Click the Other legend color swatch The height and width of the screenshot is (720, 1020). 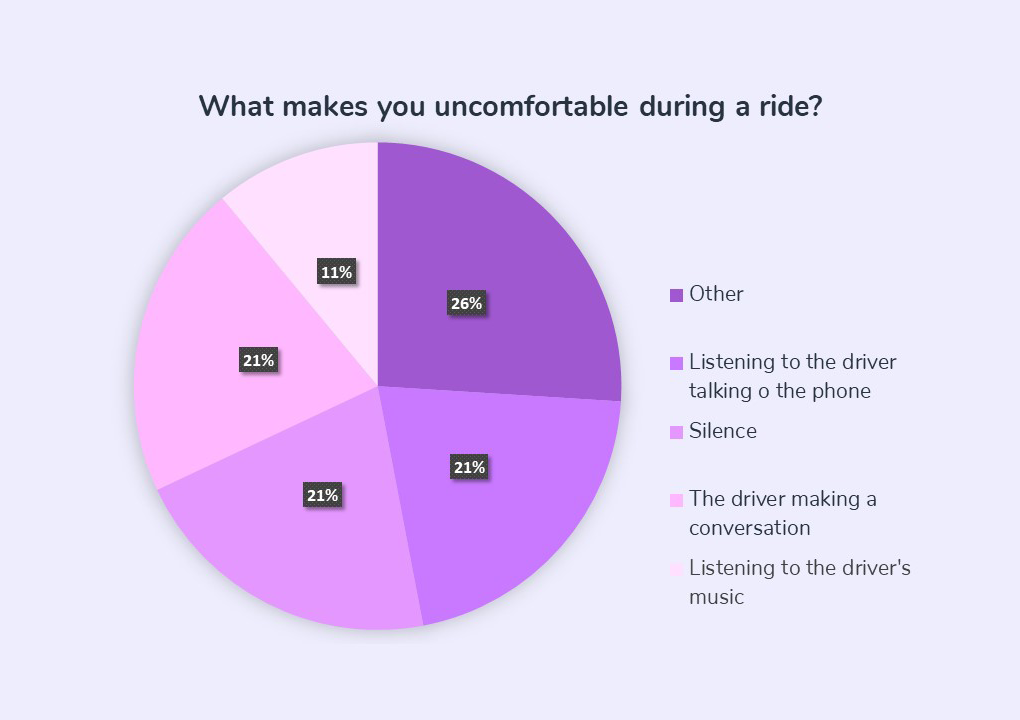[x=677, y=295]
